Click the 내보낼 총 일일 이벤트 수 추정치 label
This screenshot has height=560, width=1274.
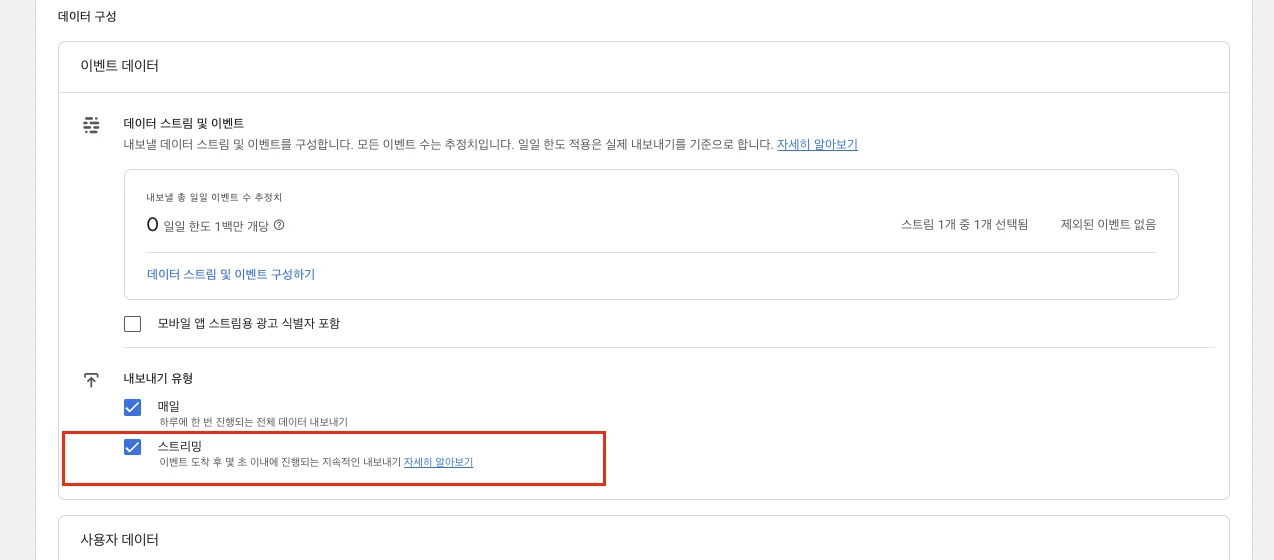point(214,197)
